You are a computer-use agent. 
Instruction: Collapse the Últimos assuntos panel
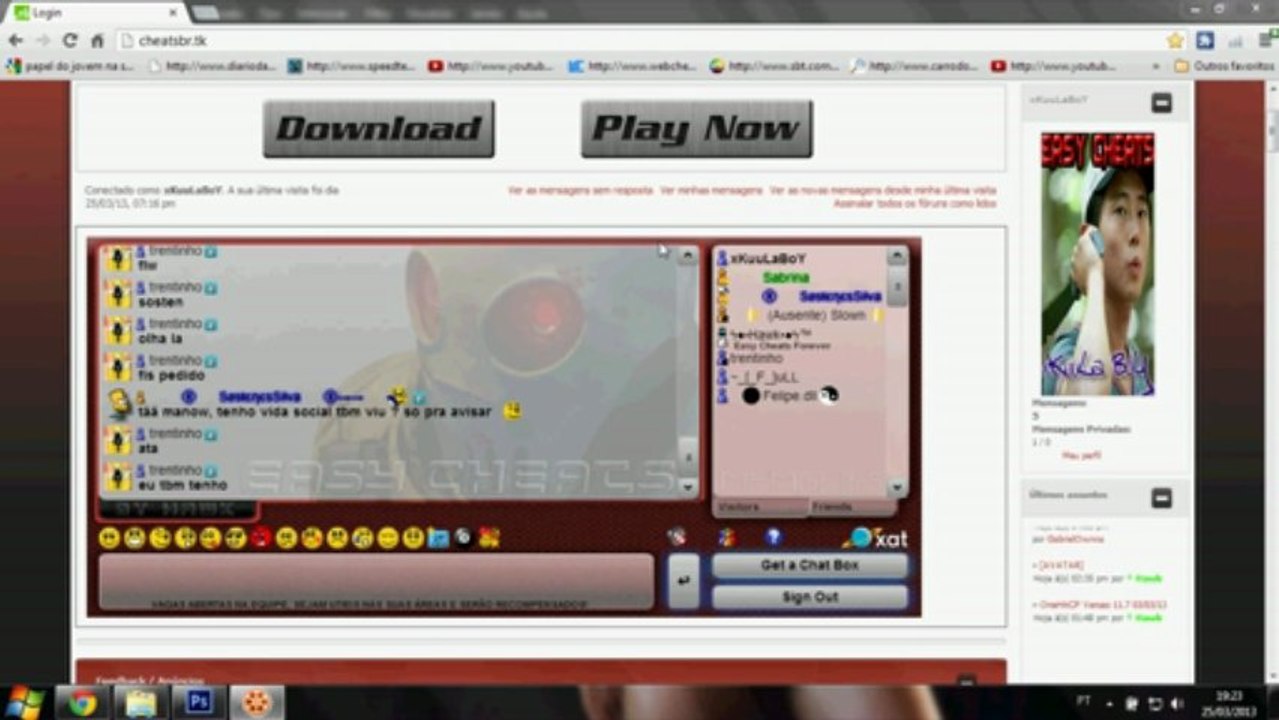coord(1161,497)
